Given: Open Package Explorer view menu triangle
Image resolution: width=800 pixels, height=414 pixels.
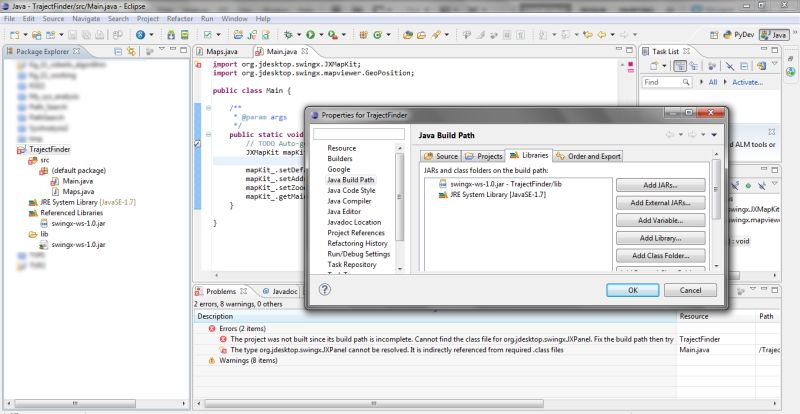Looking at the screenshot, I should [x=161, y=49].
